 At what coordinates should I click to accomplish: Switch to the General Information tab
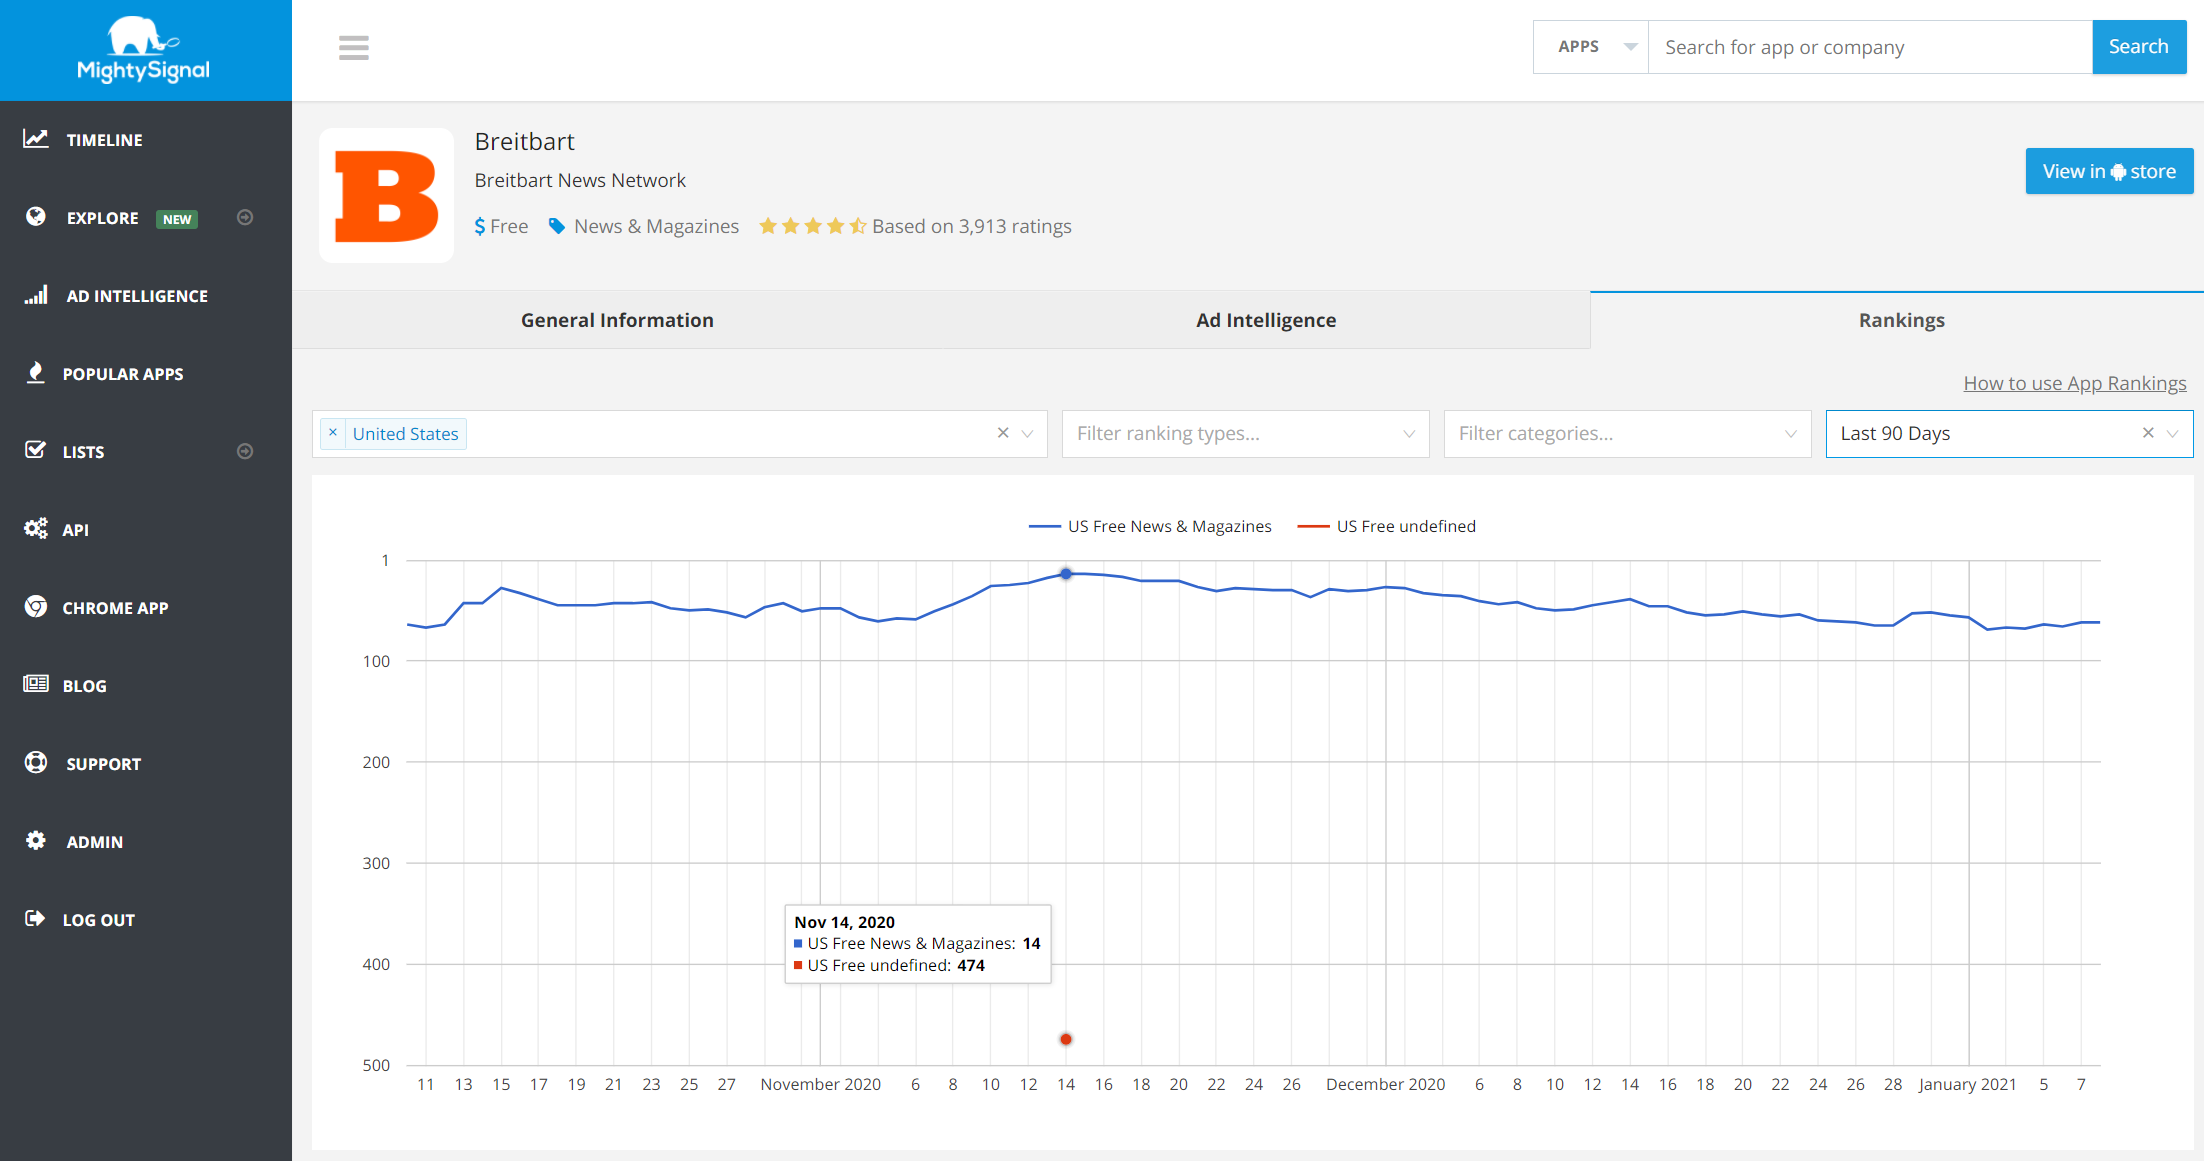pos(617,320)
